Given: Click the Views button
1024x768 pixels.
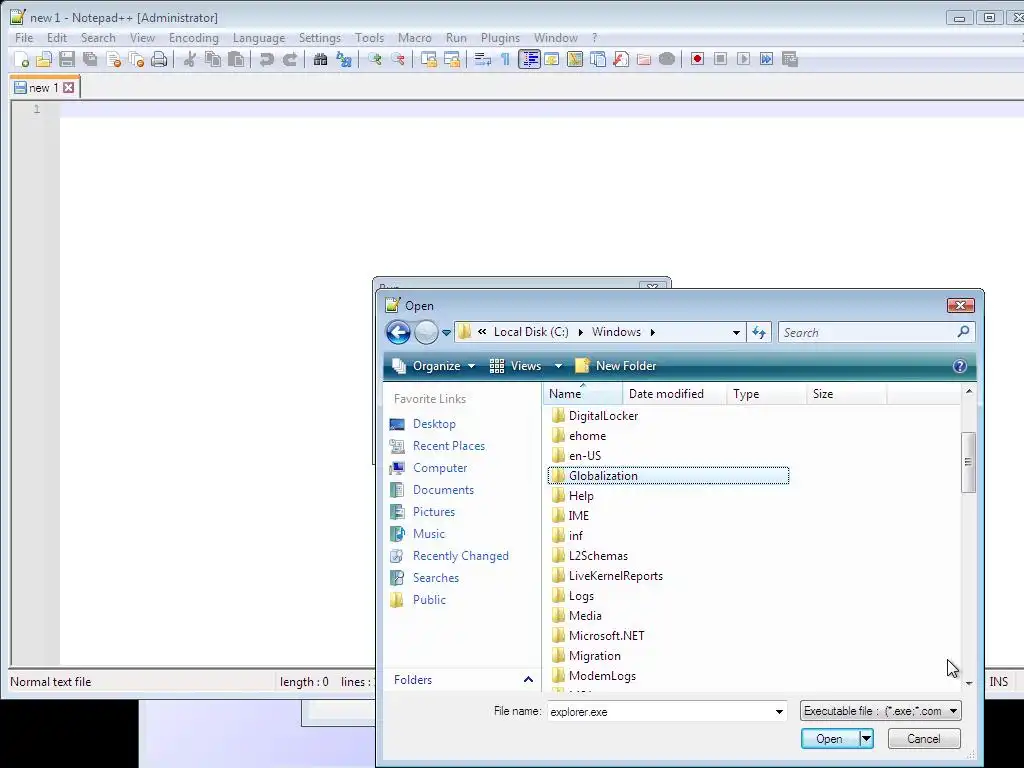Looking at the screenshot, I should point(518,366).
